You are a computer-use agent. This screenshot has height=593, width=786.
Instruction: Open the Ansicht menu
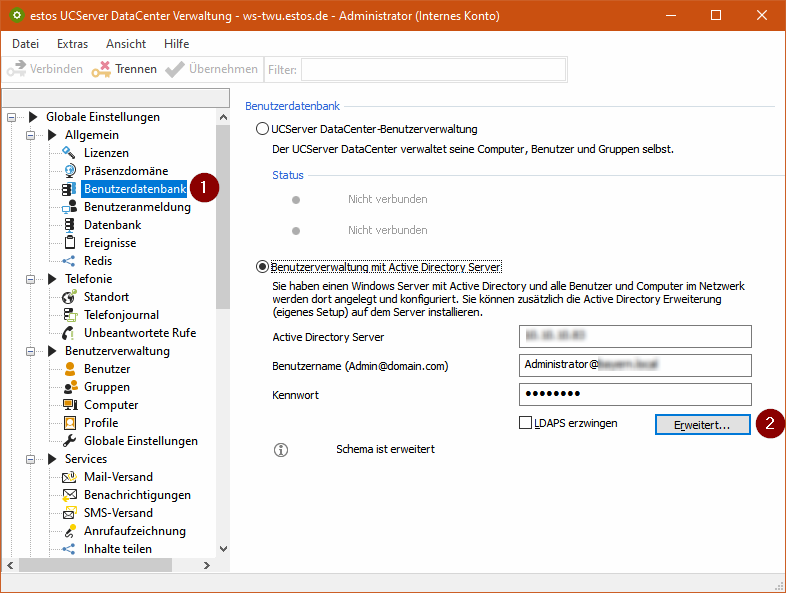(x=125, y=44)
